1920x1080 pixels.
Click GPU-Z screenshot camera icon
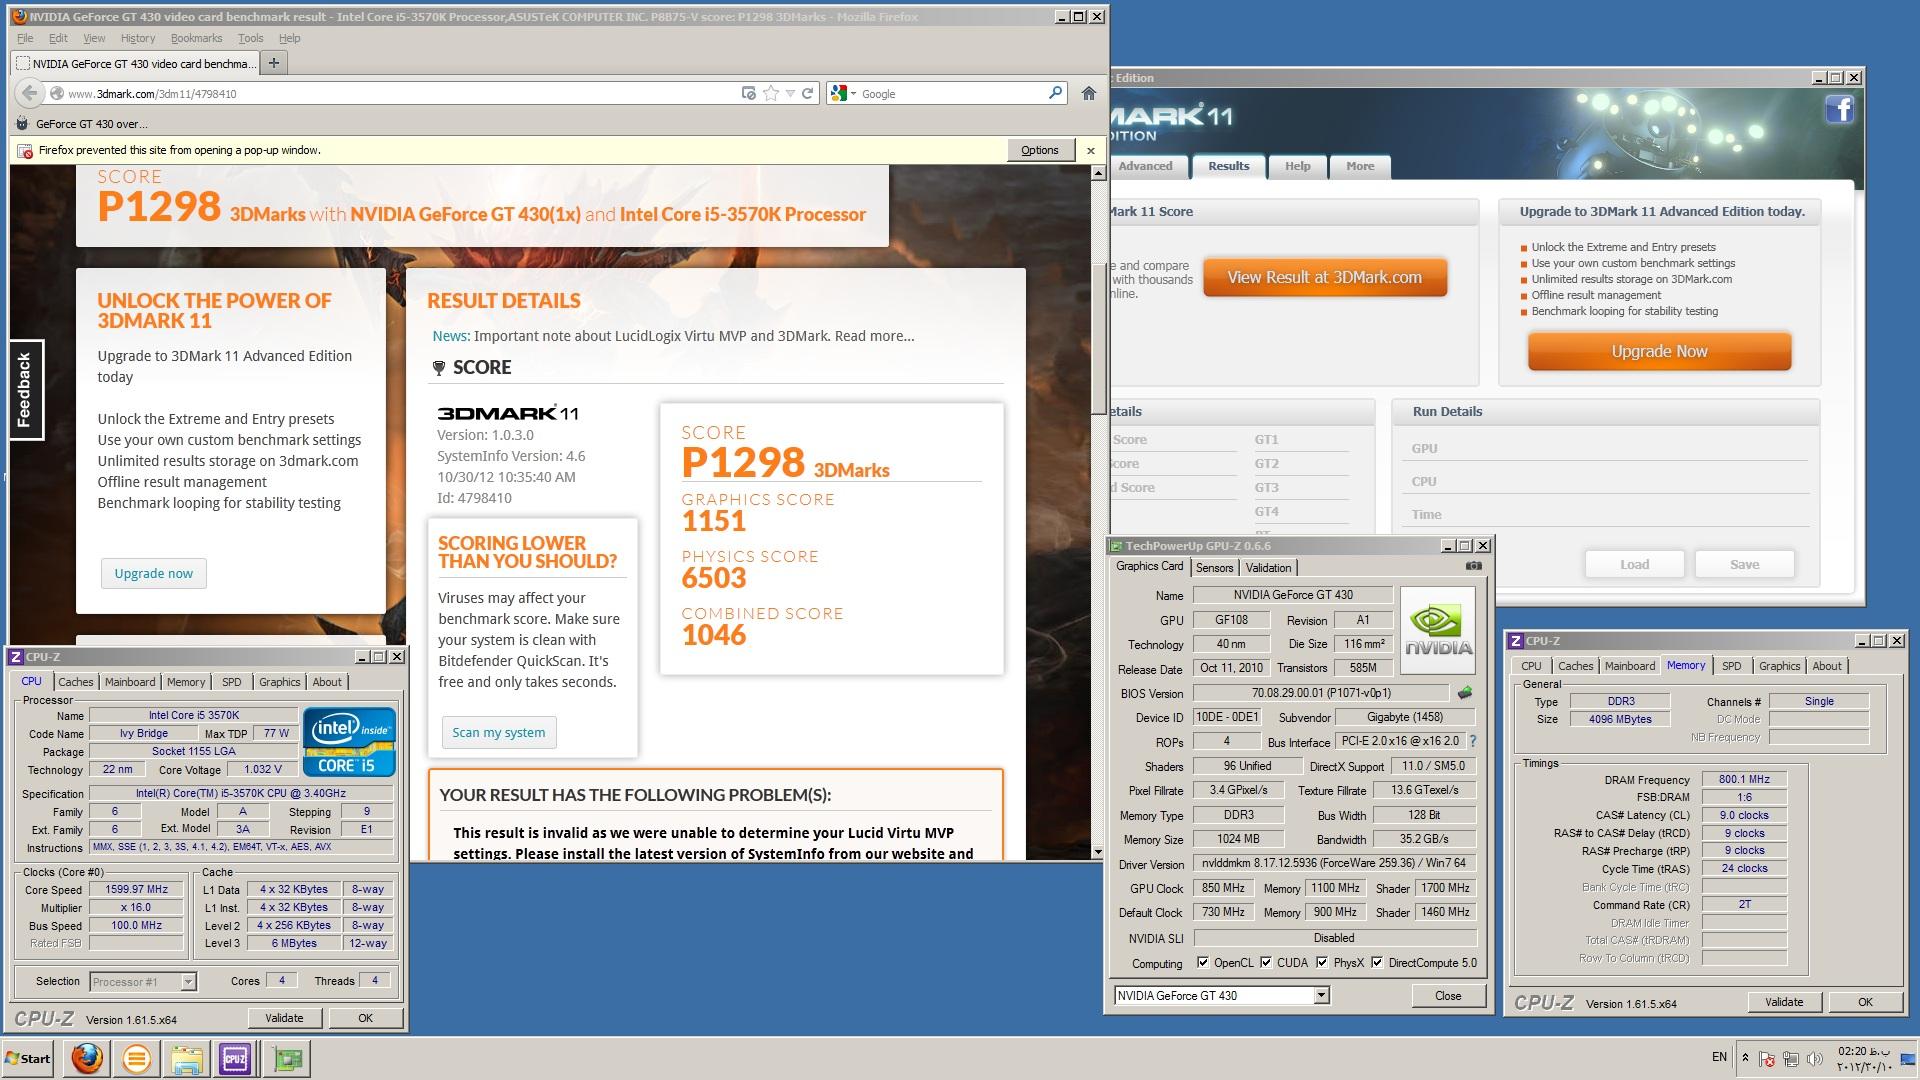(1473, 566)
